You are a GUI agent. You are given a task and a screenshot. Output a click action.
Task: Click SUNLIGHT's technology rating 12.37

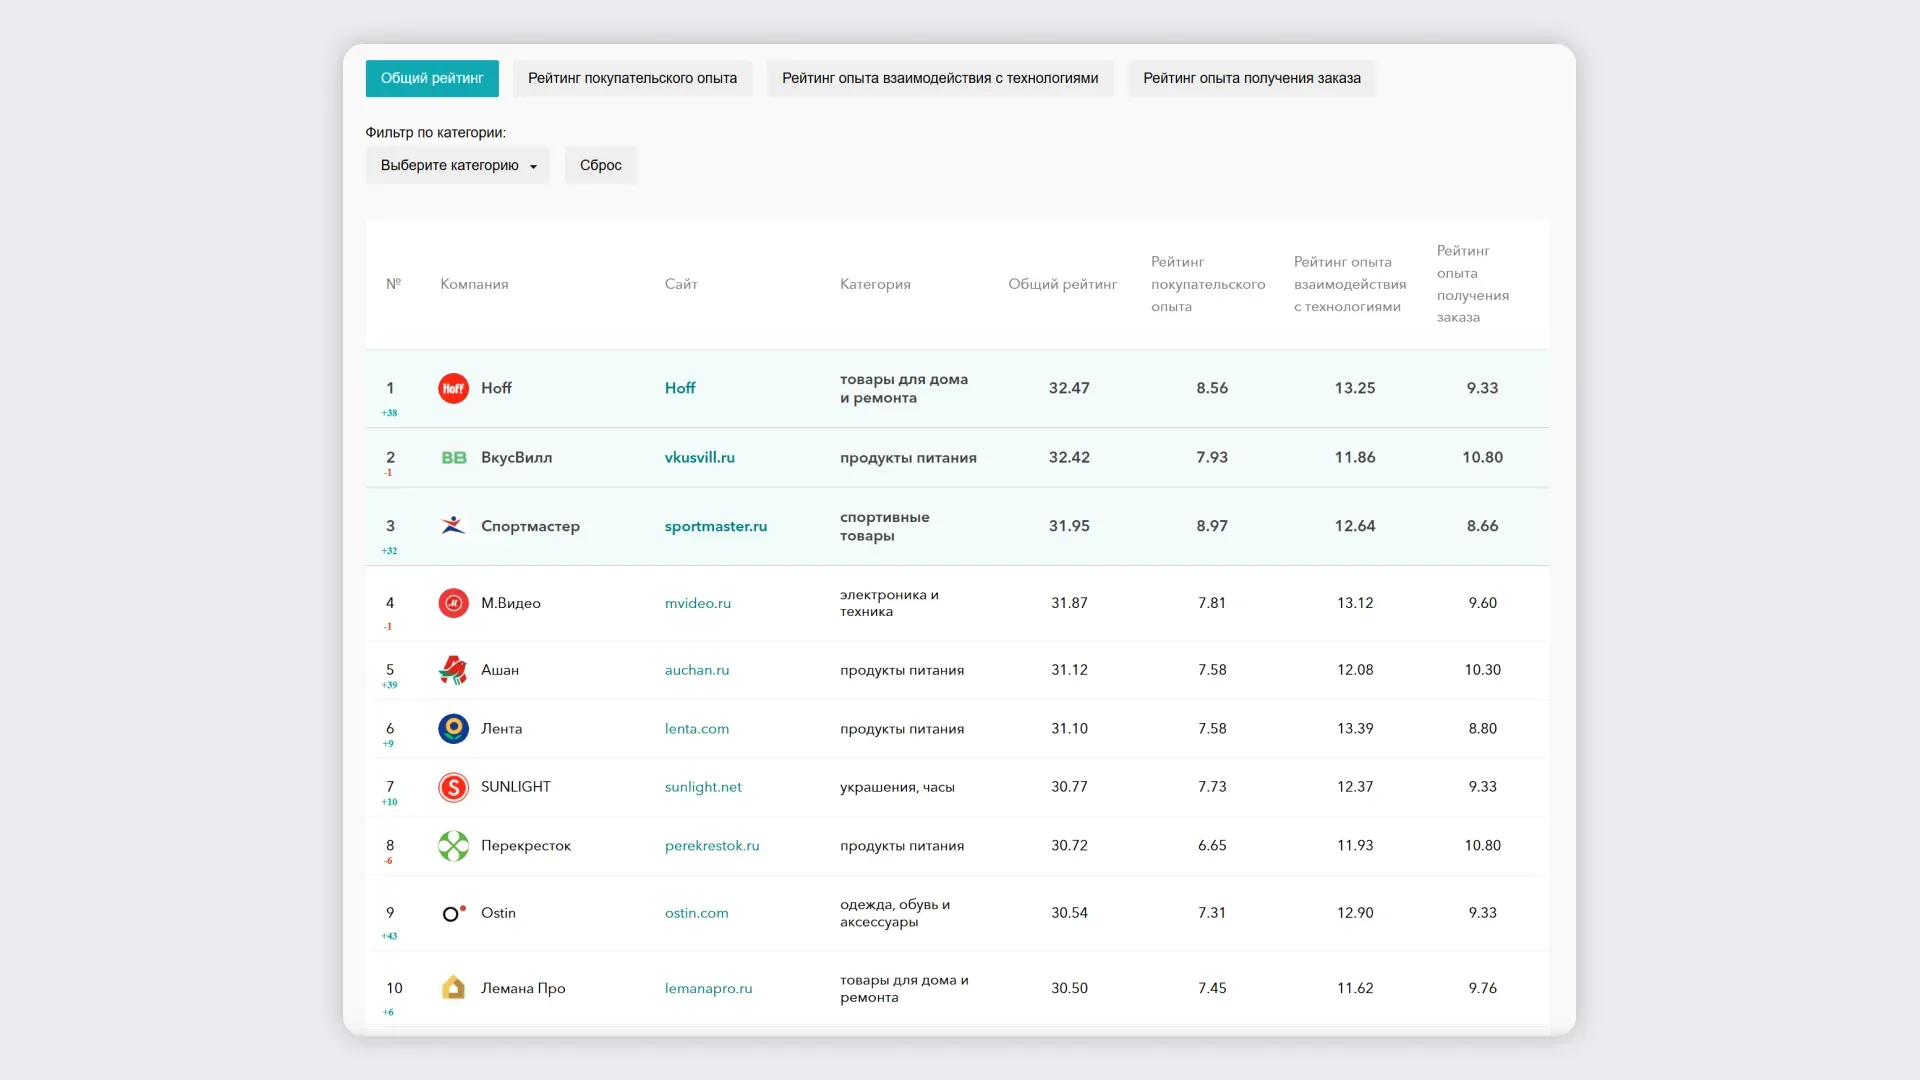point(1355,787)
